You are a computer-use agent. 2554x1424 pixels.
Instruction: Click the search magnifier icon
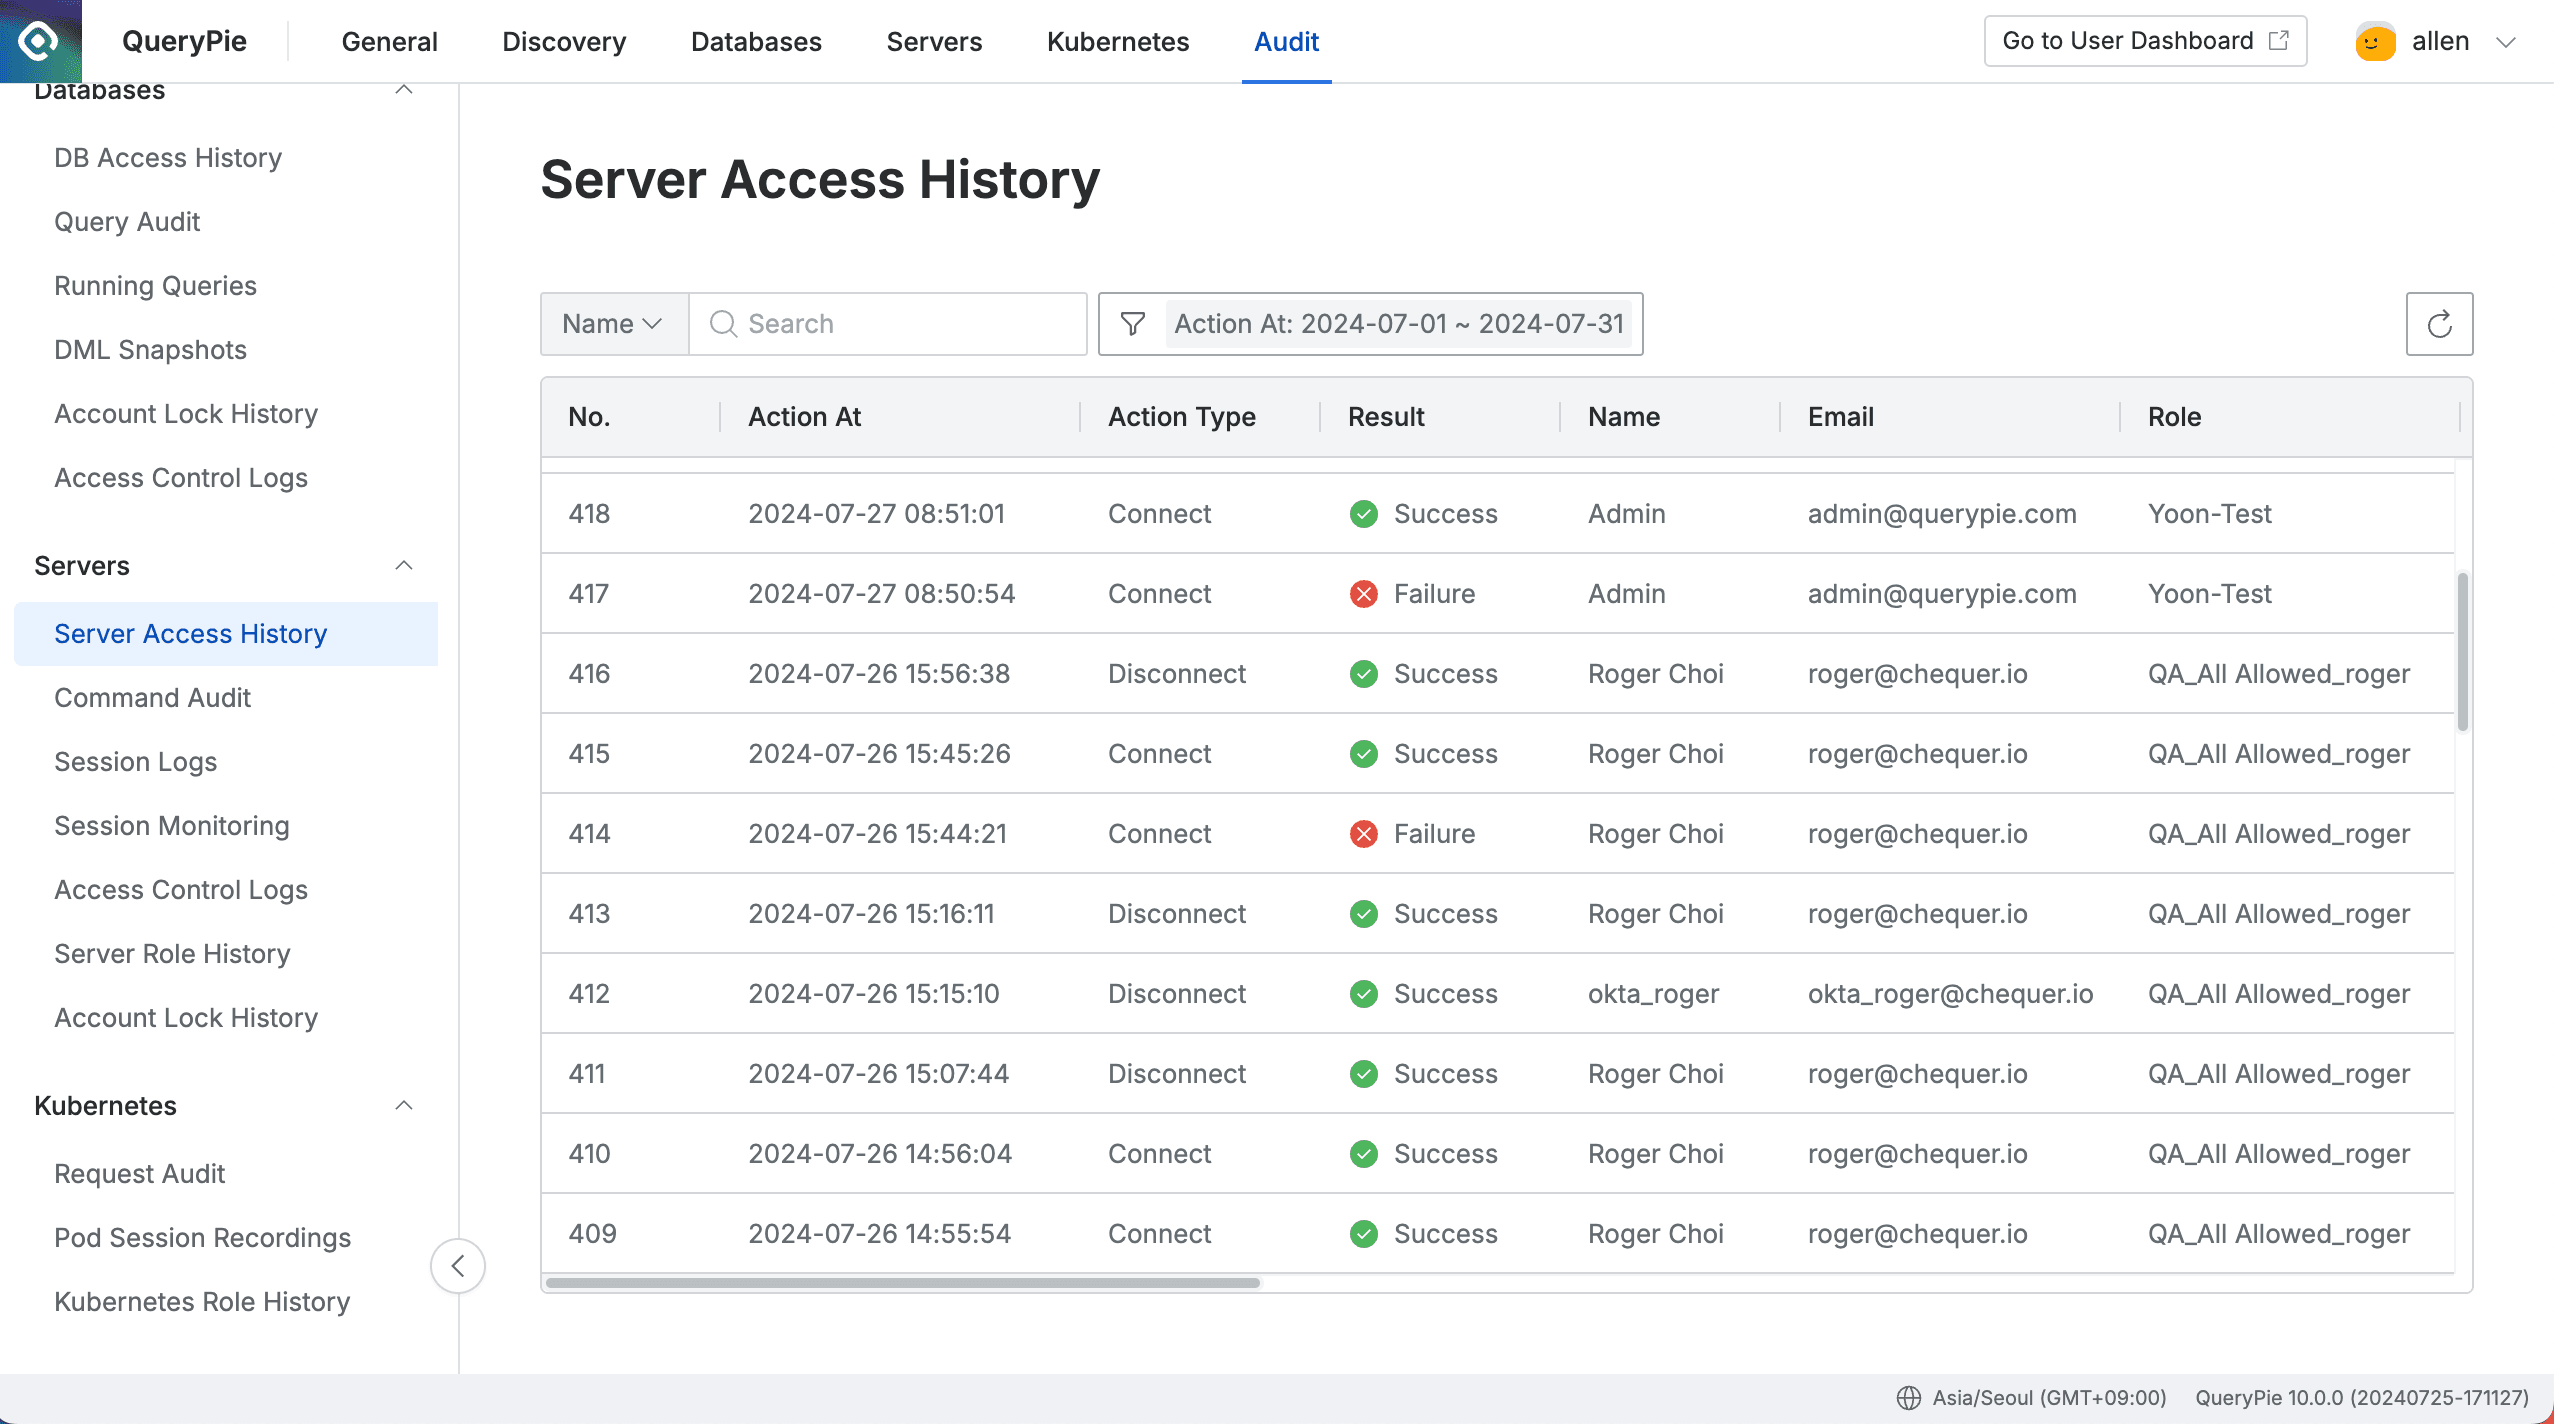pyautogui.click(x=722, y=323)
